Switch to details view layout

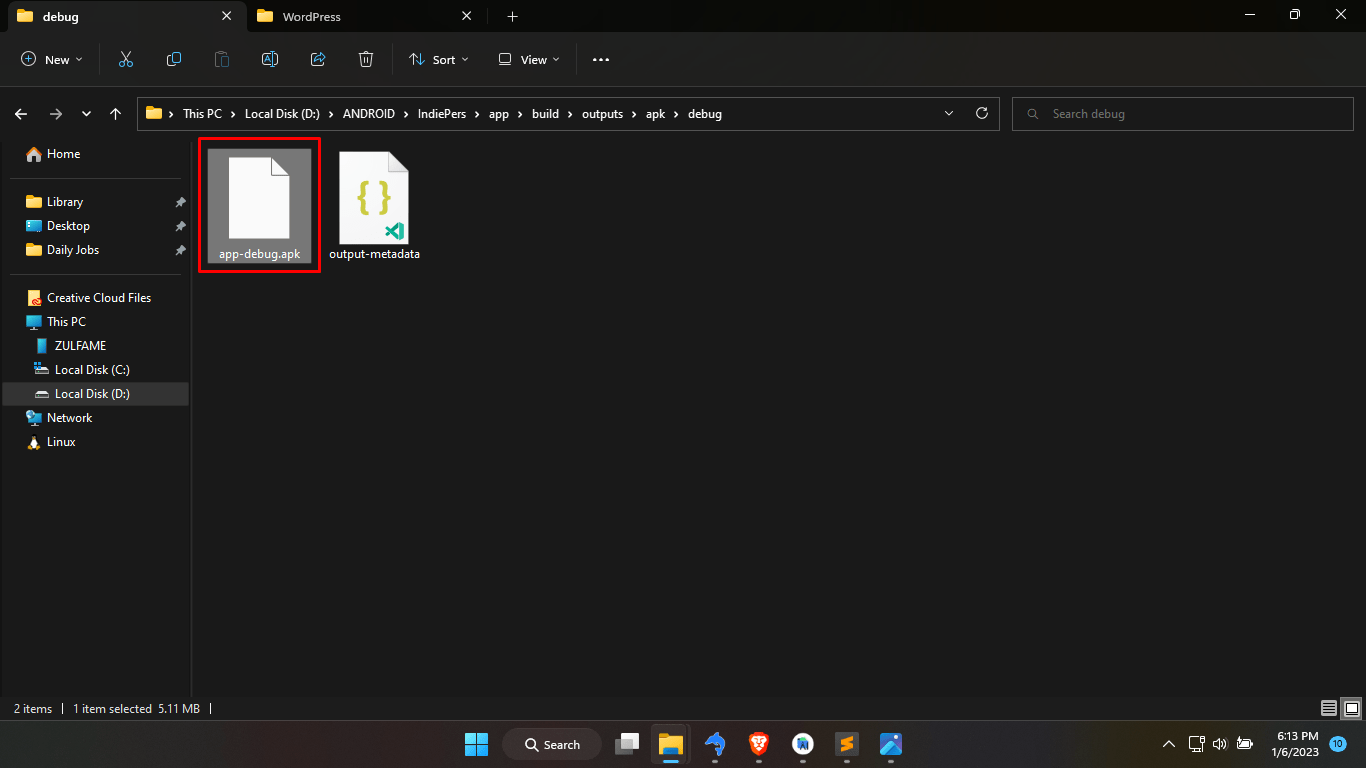pos(1328,708)
